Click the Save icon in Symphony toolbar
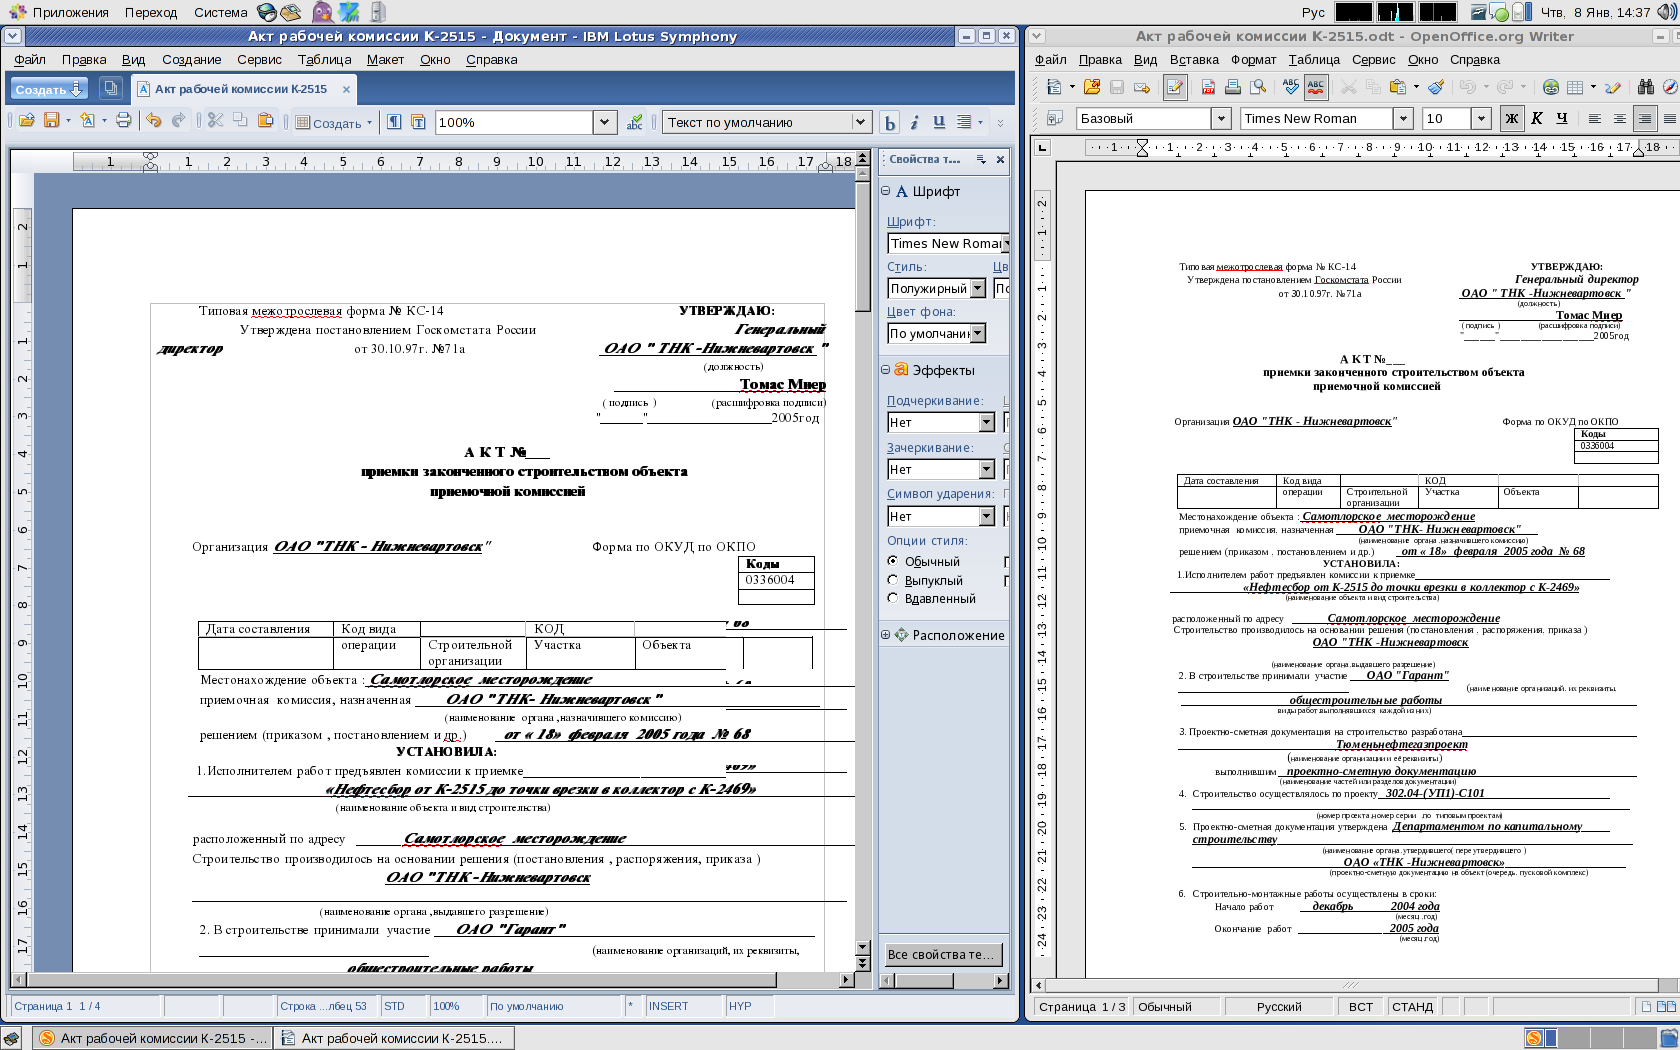 point(51,121)
